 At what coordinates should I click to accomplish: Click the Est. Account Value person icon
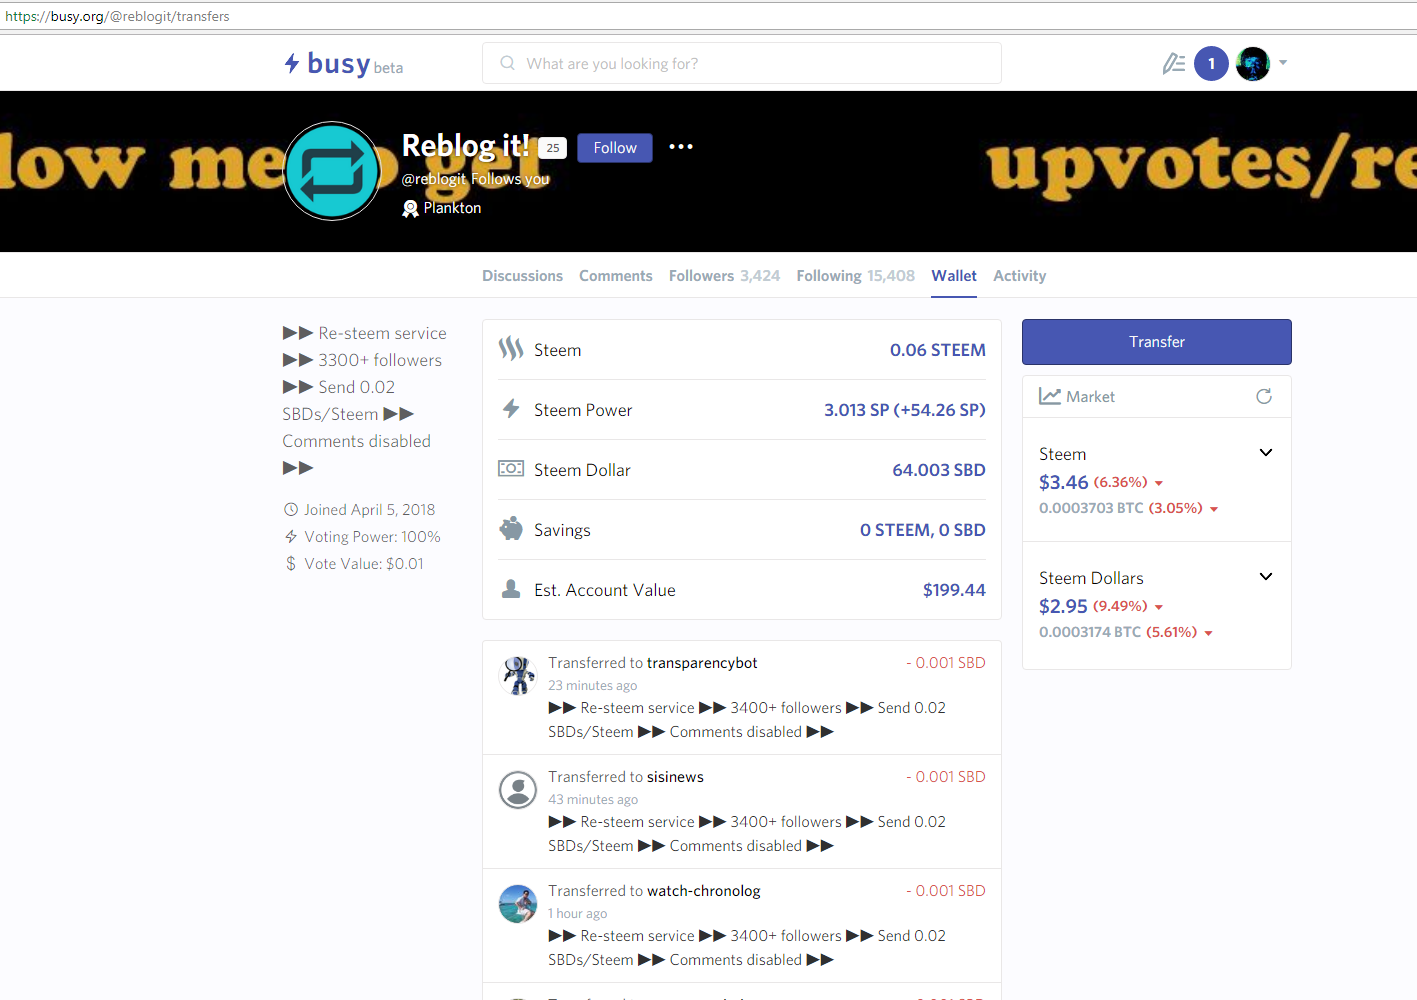(511, 589)
